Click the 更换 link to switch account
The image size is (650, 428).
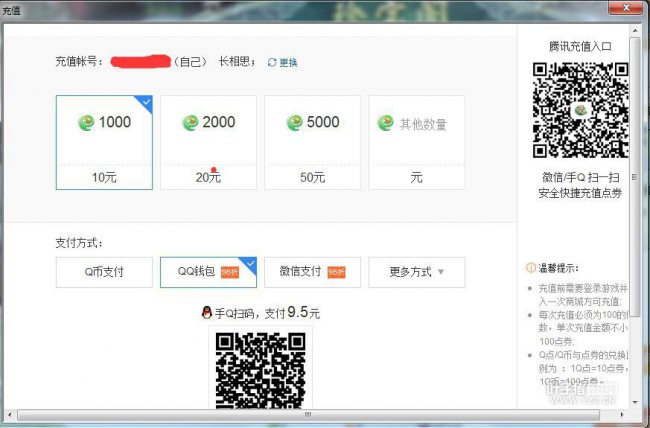coord(288,62)
